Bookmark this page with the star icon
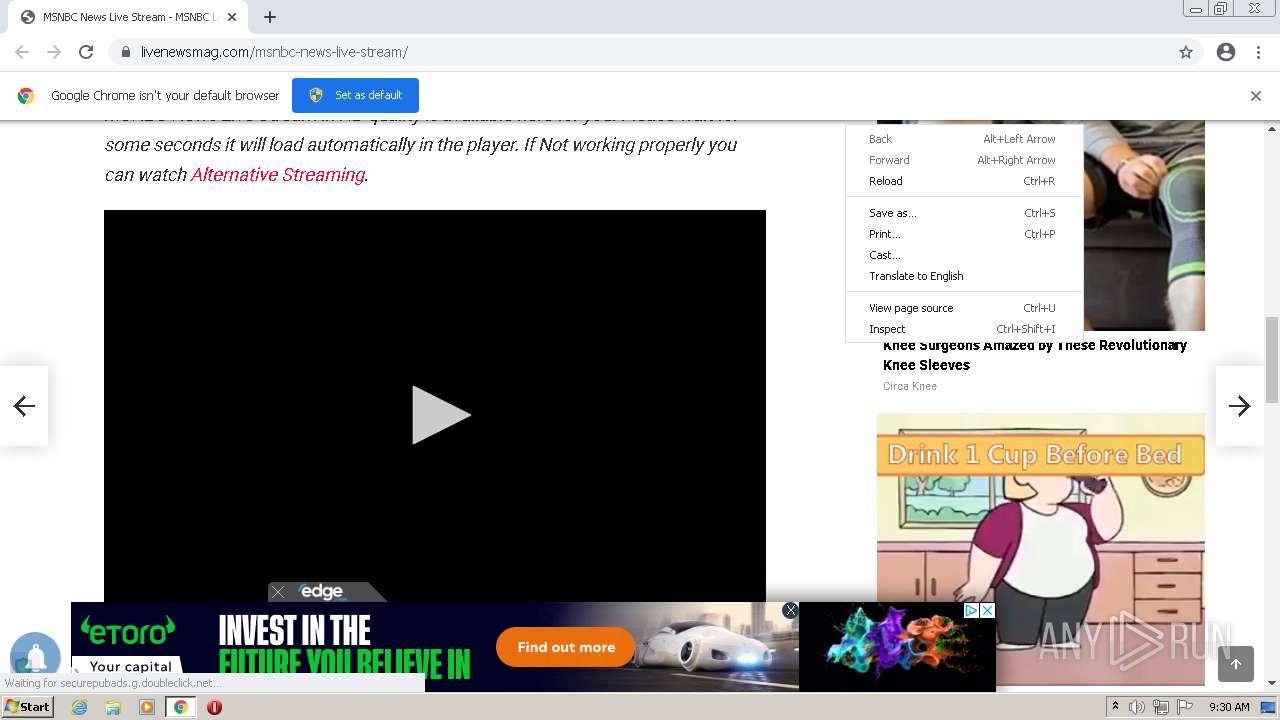1280x720 pixels. coord(1186,52)
